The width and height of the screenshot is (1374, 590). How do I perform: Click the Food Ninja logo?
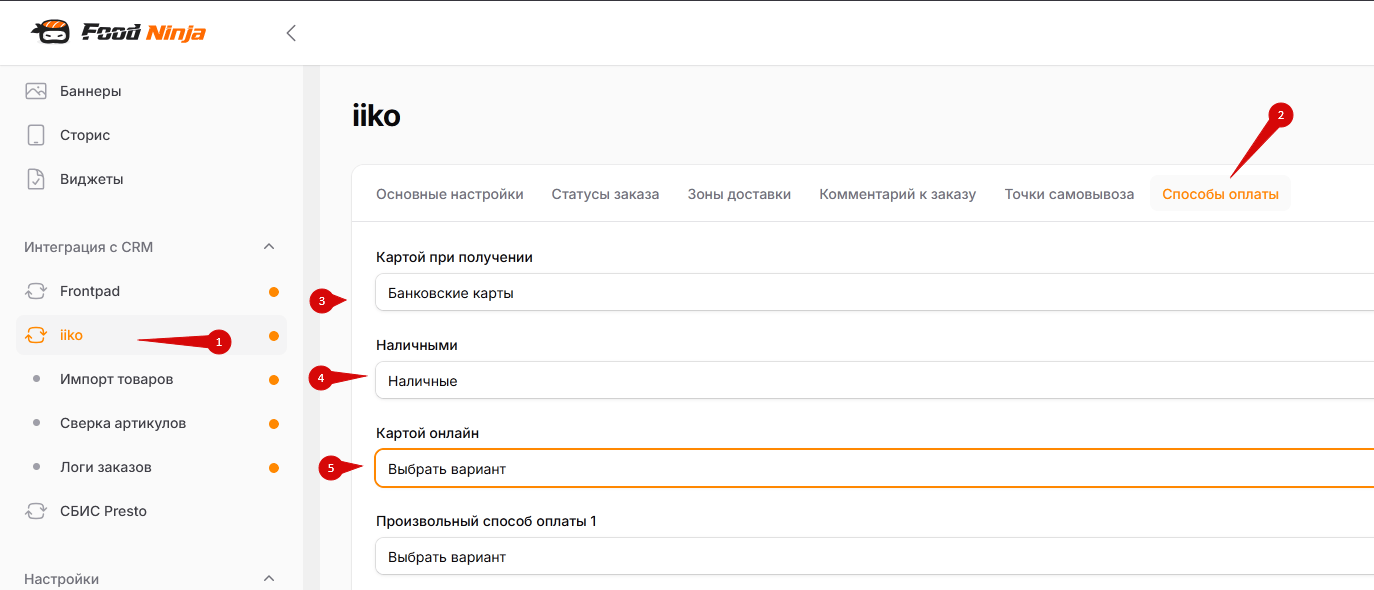point(118,33)
